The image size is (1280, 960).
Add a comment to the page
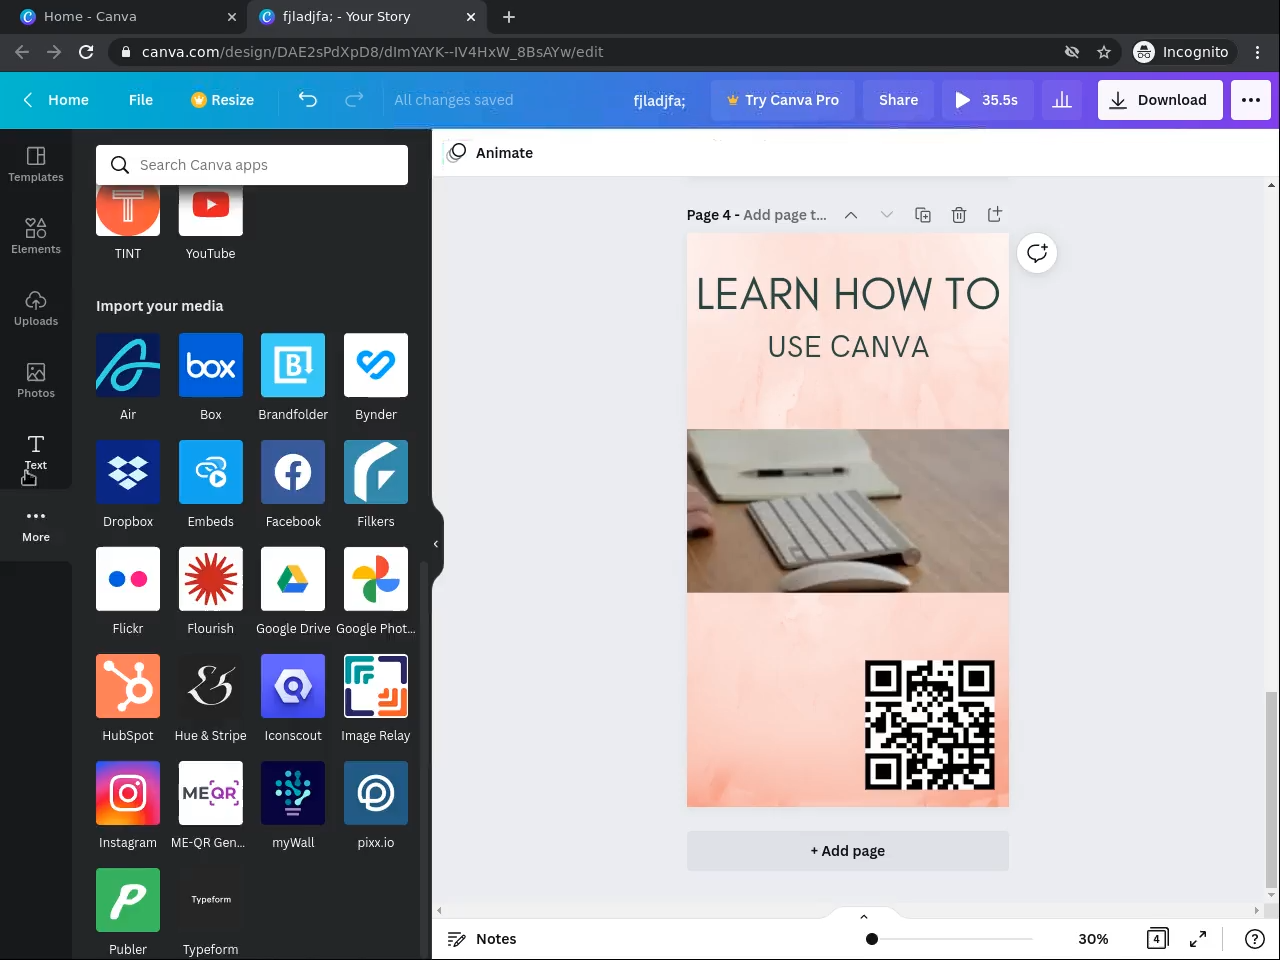[1037, 253]
